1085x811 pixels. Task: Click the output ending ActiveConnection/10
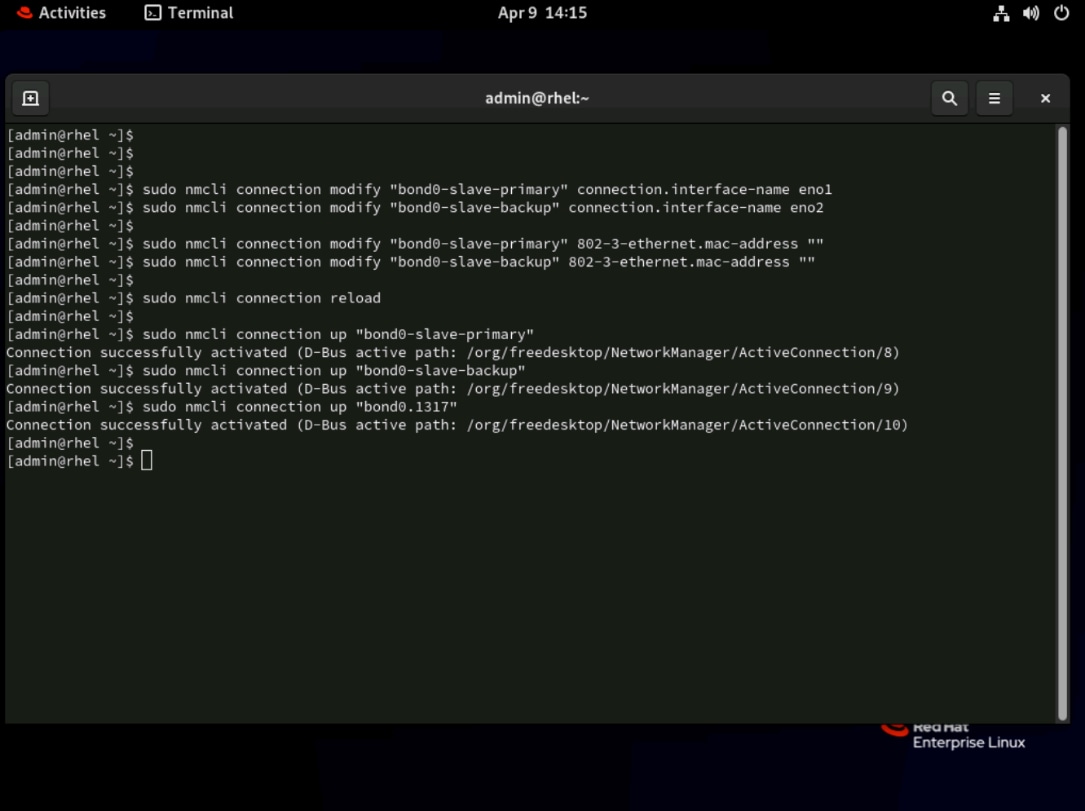coord(457,425)
